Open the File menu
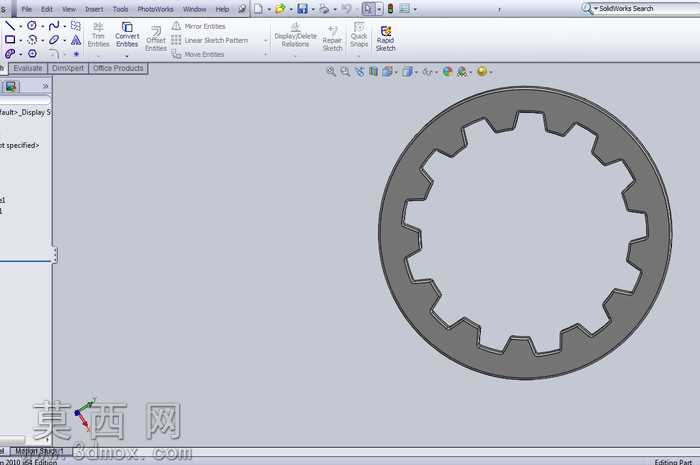The width and height of the screenshot is (700, 465). [26, 9]
